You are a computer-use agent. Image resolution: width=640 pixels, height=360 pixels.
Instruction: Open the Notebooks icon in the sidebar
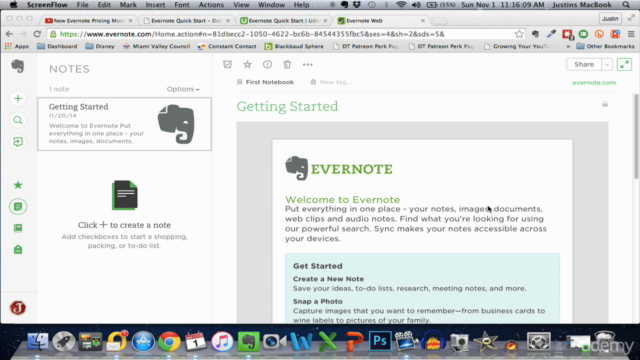point(18,228)
